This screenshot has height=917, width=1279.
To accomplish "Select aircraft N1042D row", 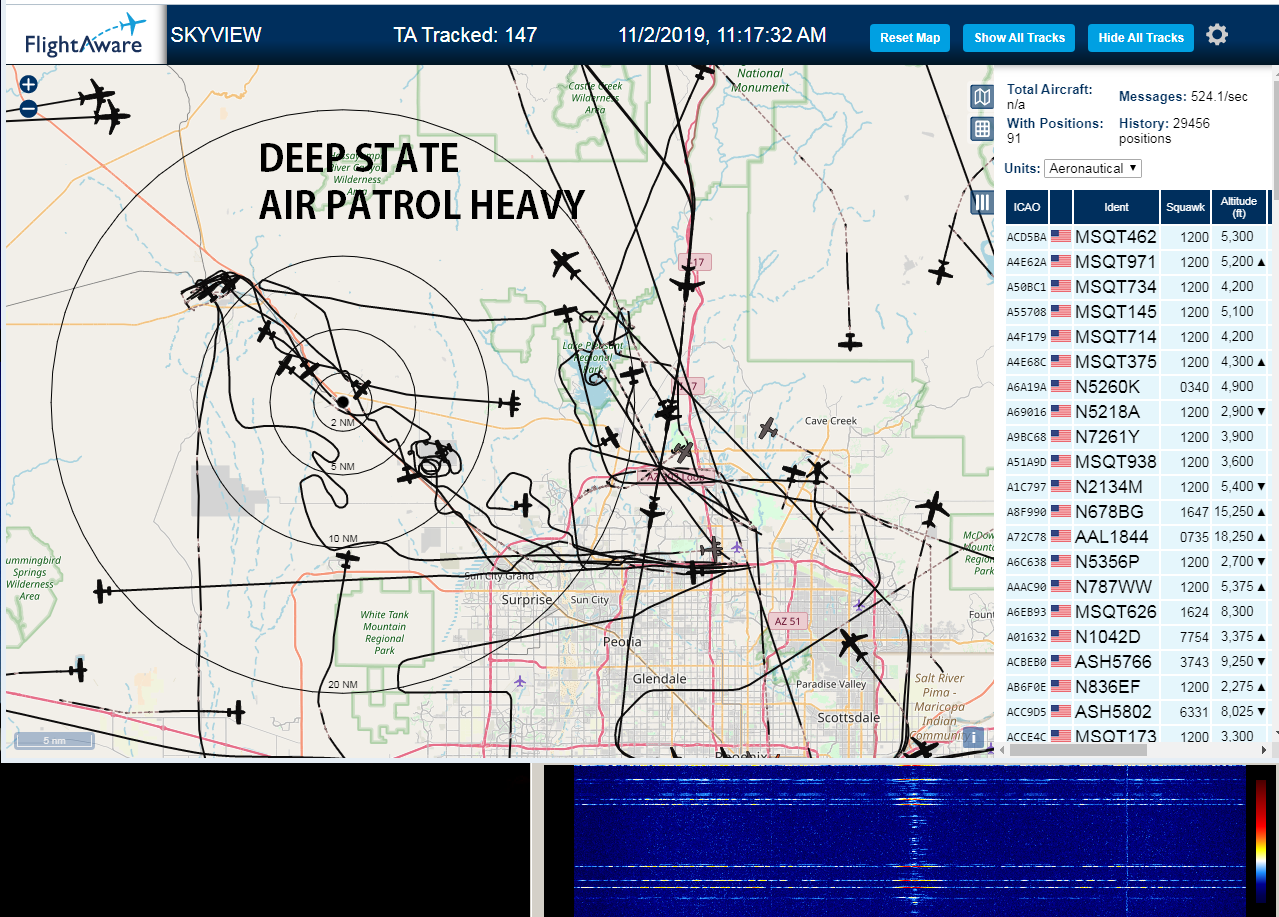I will (1137, 637).
